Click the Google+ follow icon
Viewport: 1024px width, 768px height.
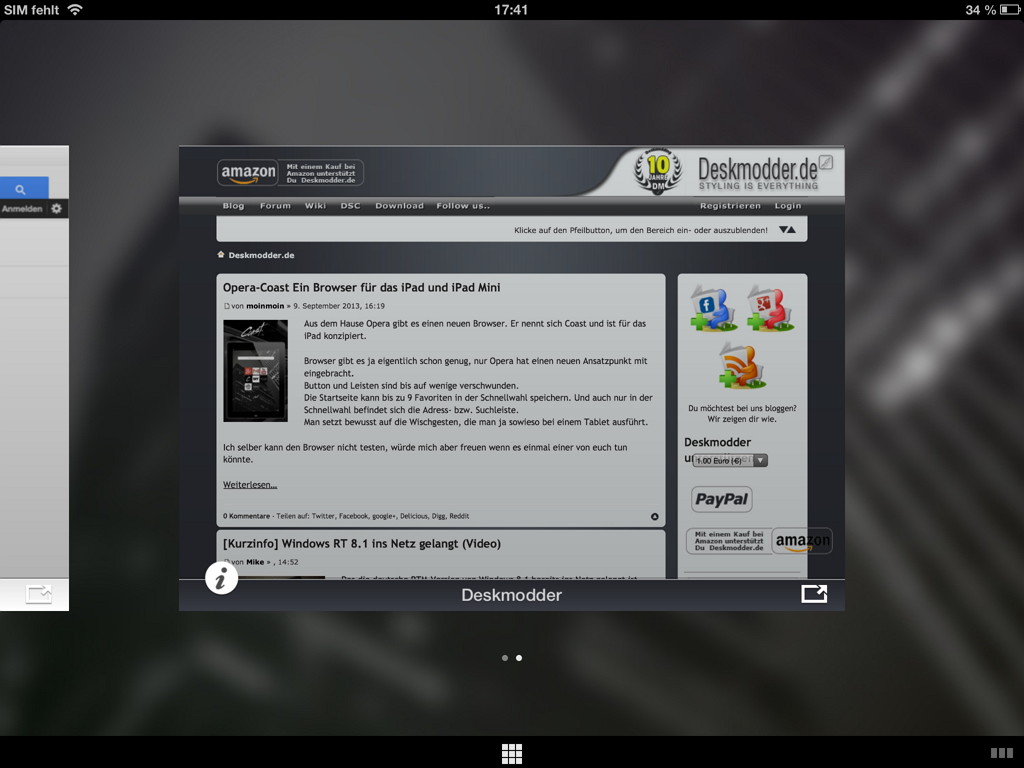(x=770, y=306)
